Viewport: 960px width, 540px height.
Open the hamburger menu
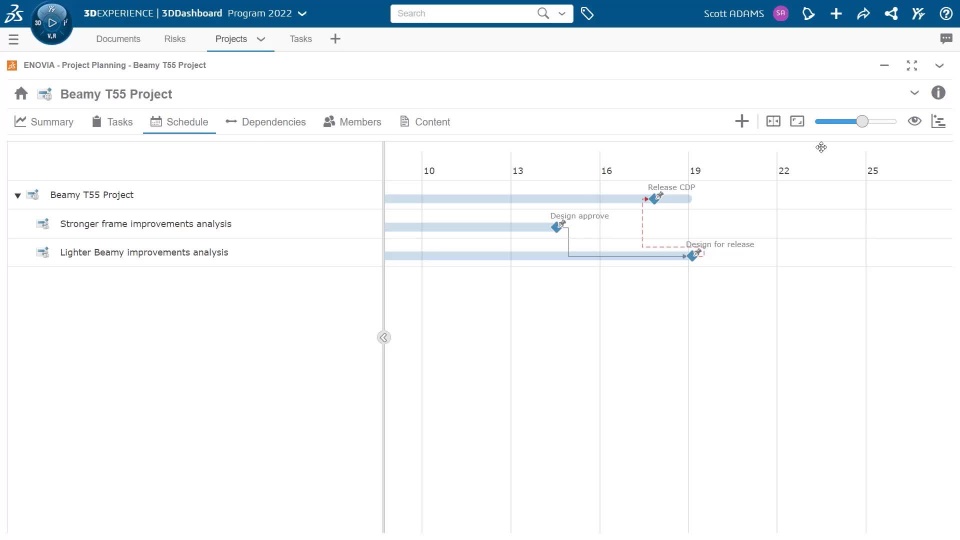[13, 39]
